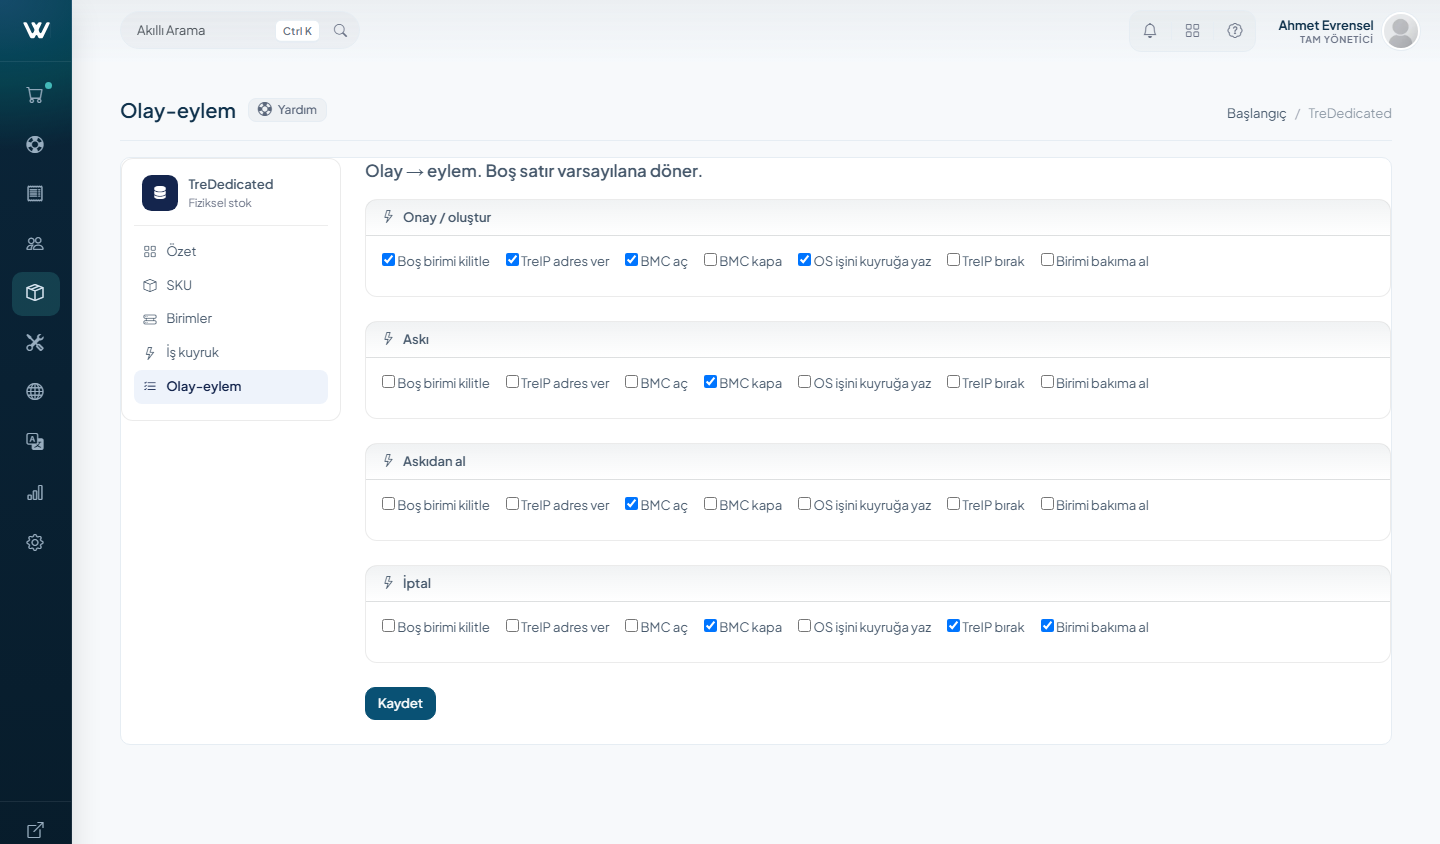Click the Ahmet Evrensel user name
The width and height of the screenshot is (1440, 844).
(1326, 25)
